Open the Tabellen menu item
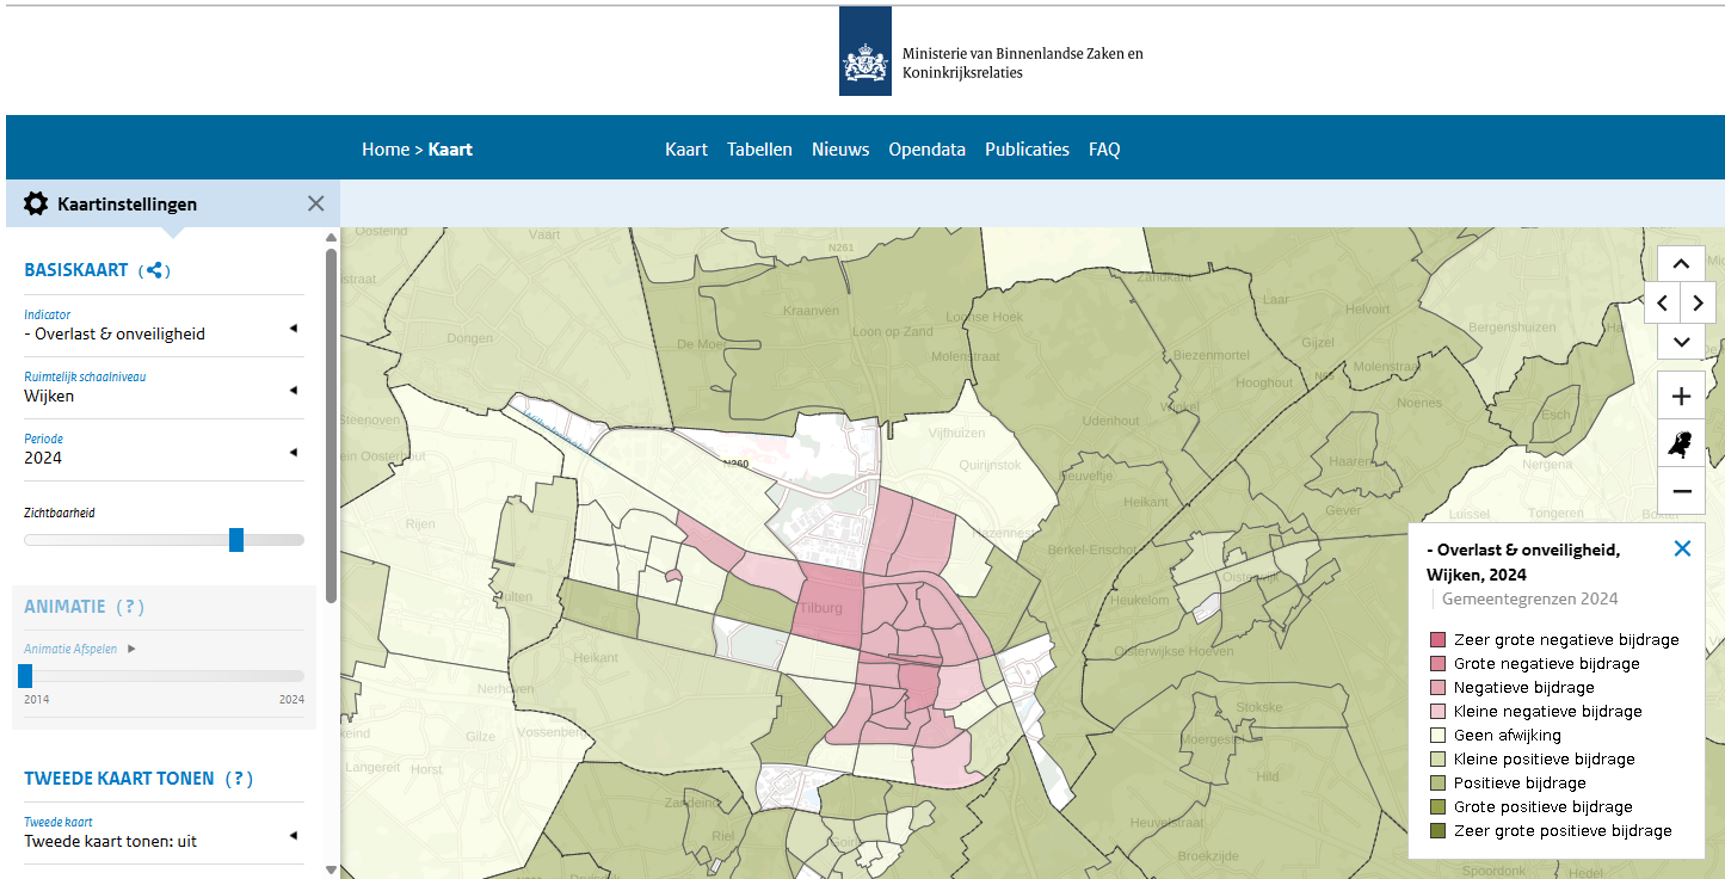 click(759, 149)
